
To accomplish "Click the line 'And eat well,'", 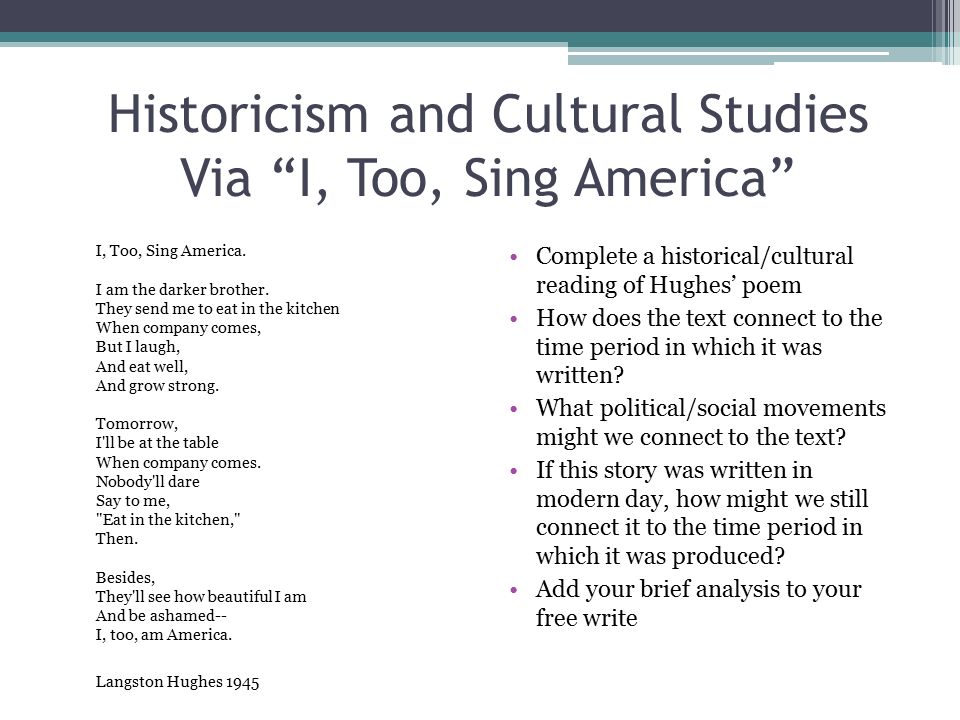I will (141, 367).
